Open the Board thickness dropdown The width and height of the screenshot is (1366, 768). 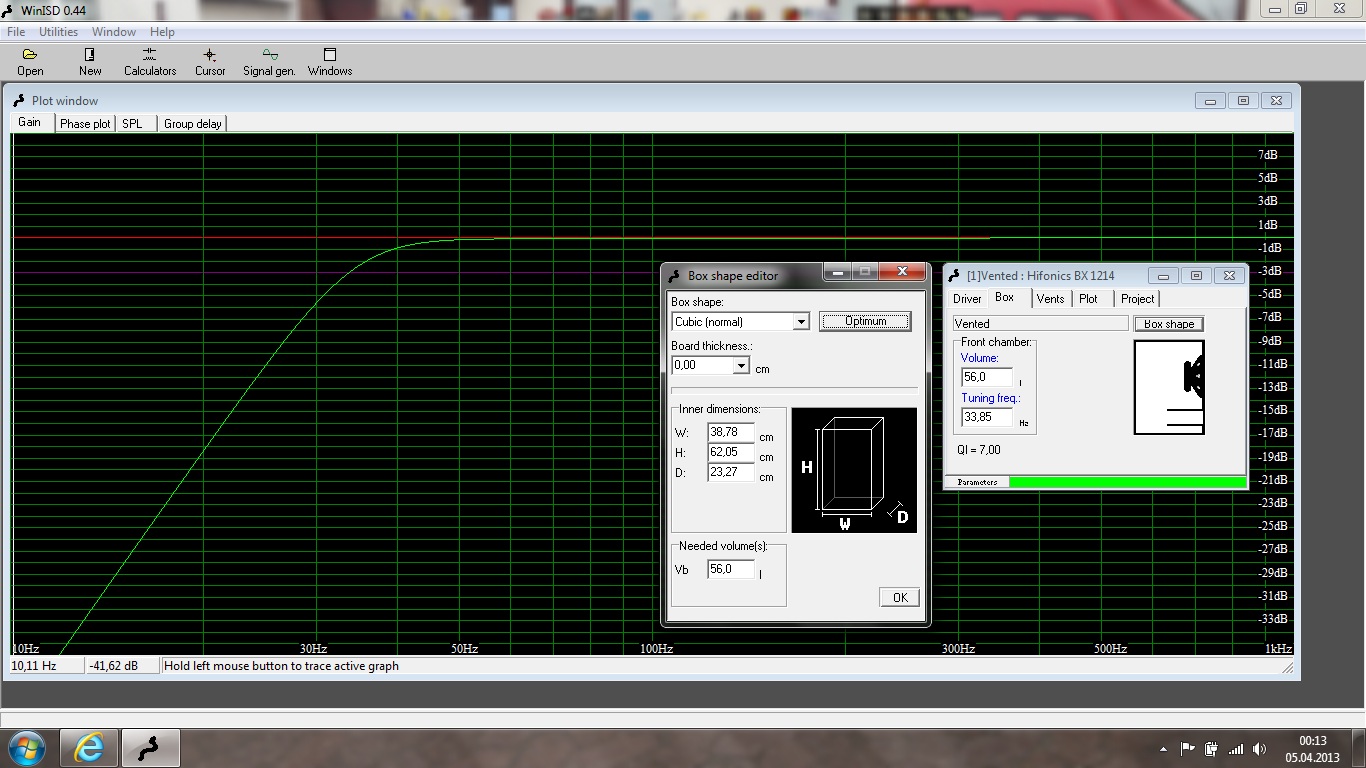tap(740, 366)
